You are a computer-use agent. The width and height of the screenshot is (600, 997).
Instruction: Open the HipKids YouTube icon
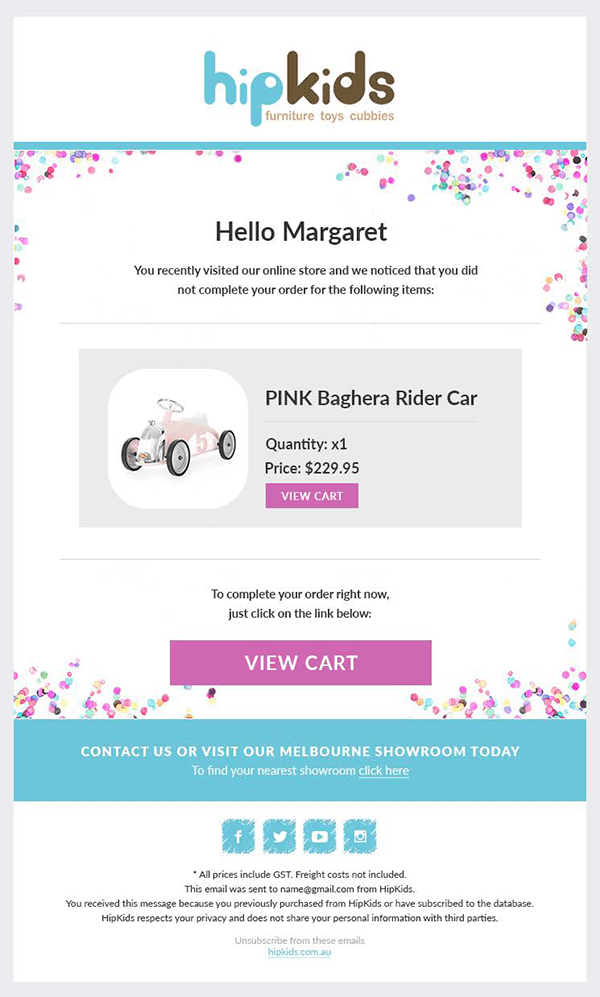click(320, 836)
